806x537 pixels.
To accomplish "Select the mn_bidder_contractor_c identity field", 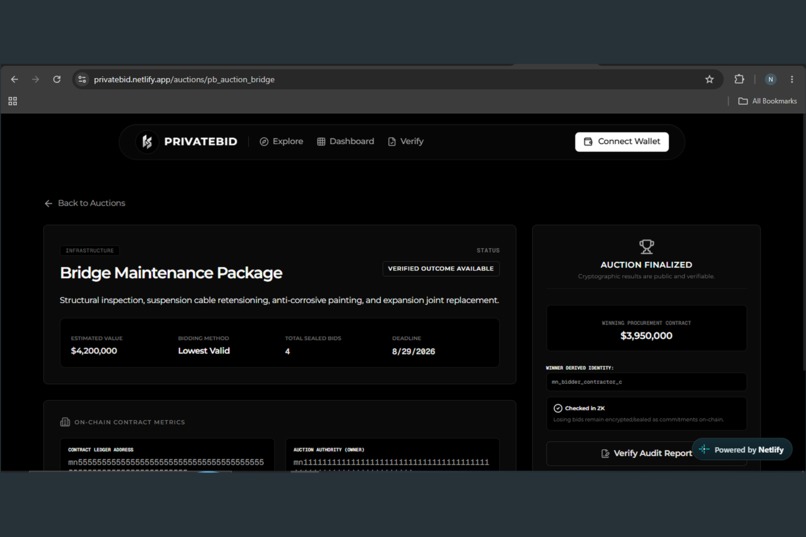I will (646, 382).
